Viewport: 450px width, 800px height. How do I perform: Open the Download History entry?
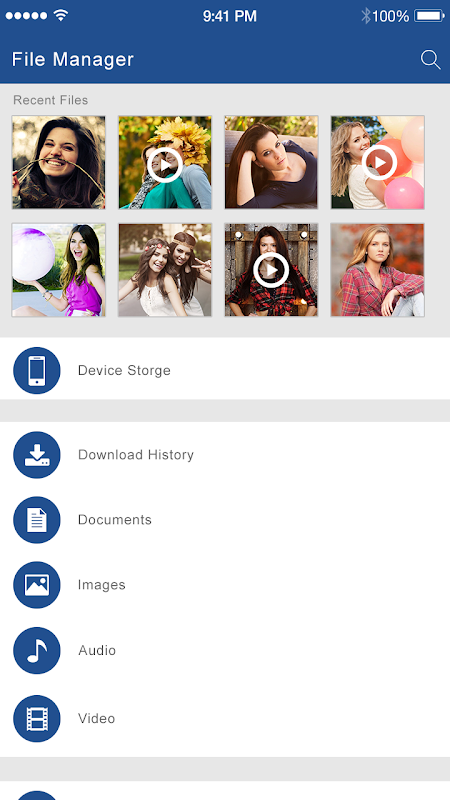(225, 455)
